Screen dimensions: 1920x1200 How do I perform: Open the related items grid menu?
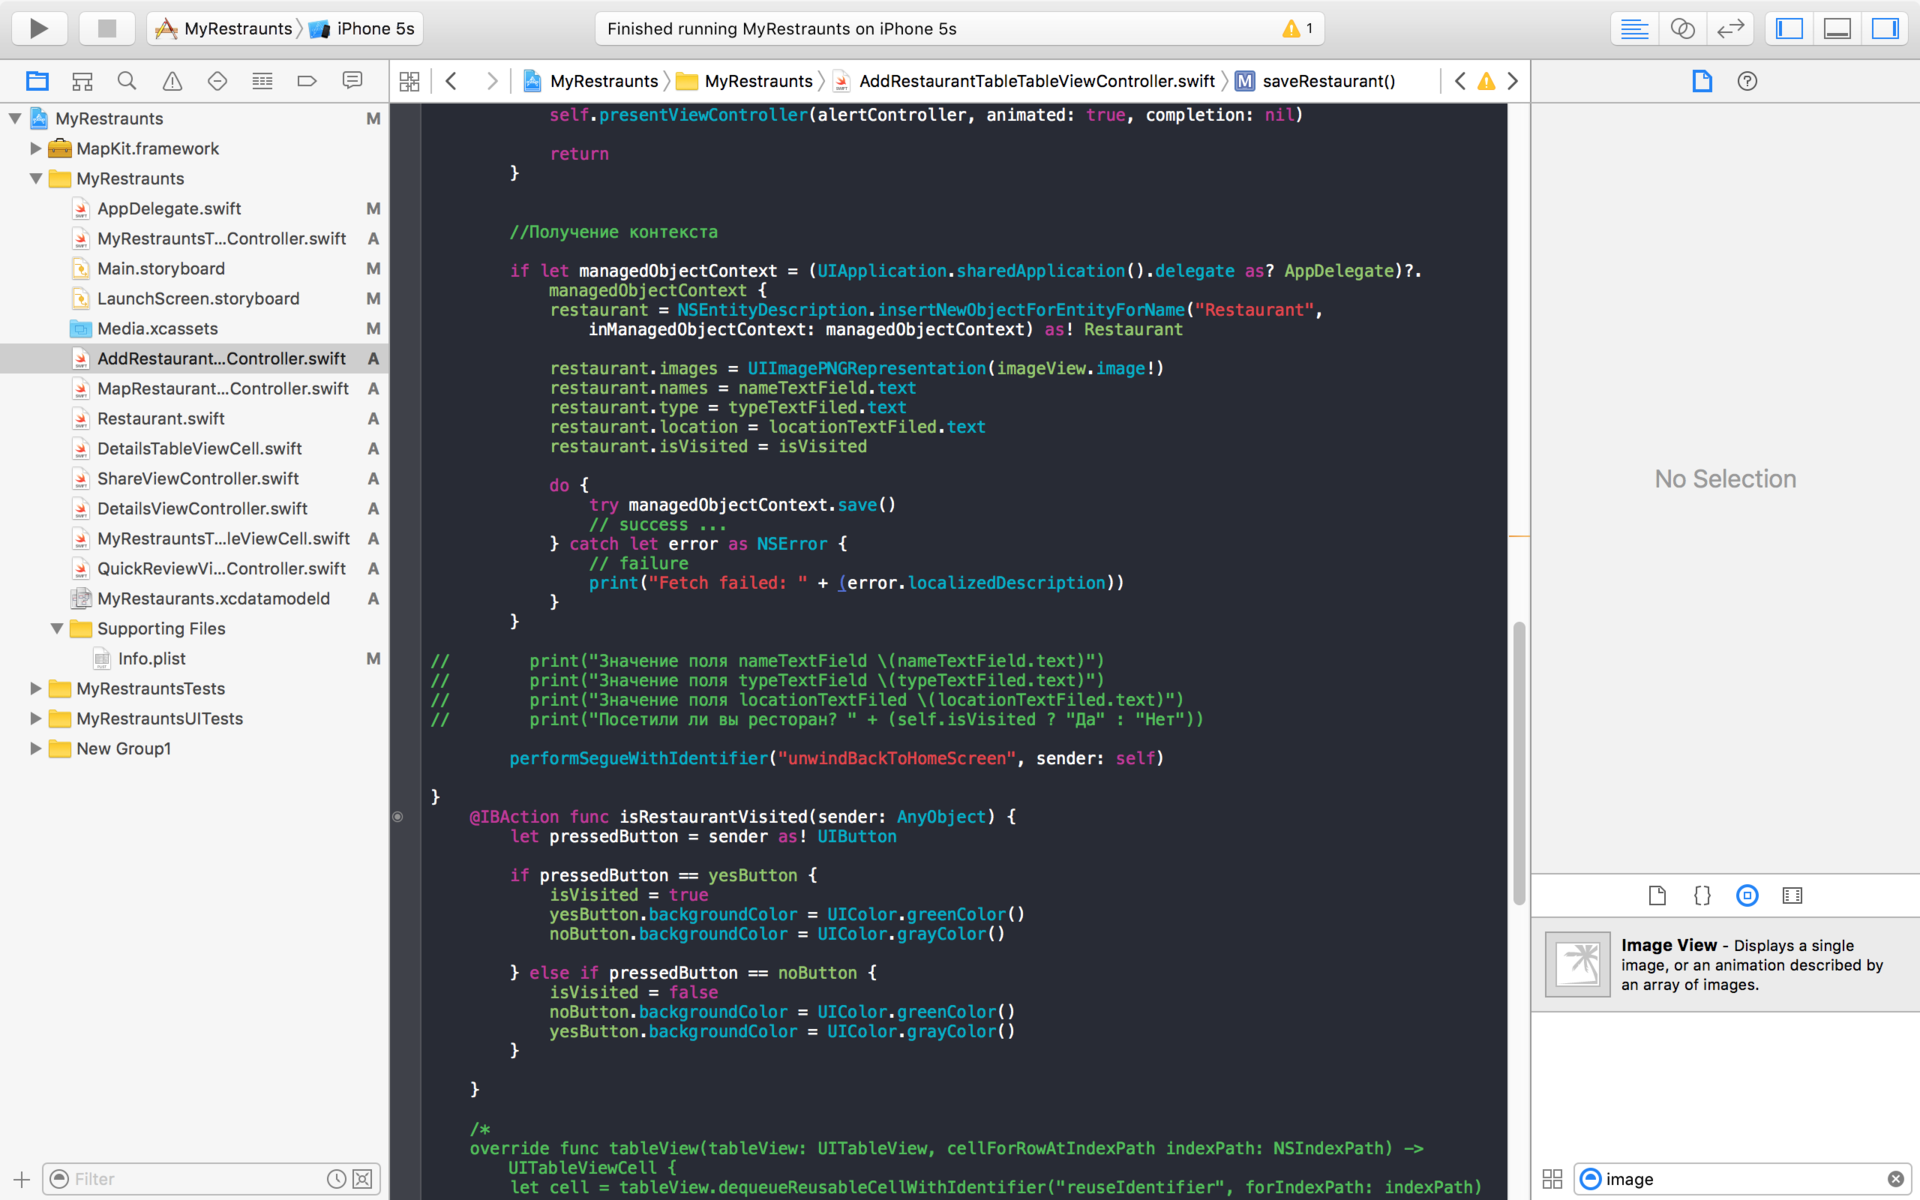click(409, 81)
